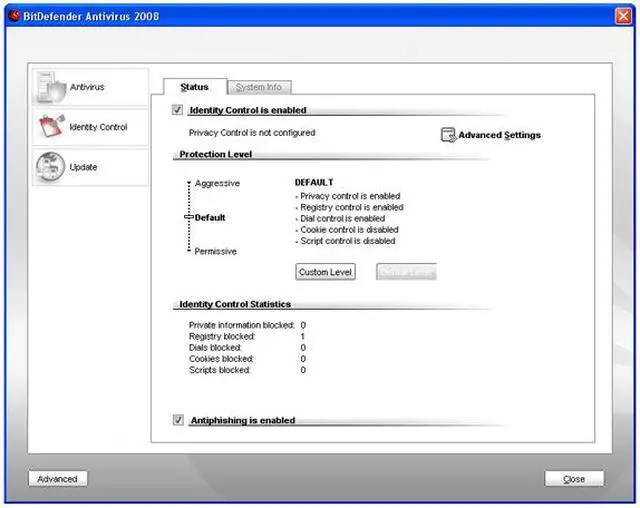The height and width of the screenshot is (508, 640).
Task: Open the Advanced view button at bottom
Action: pos(57,479)
